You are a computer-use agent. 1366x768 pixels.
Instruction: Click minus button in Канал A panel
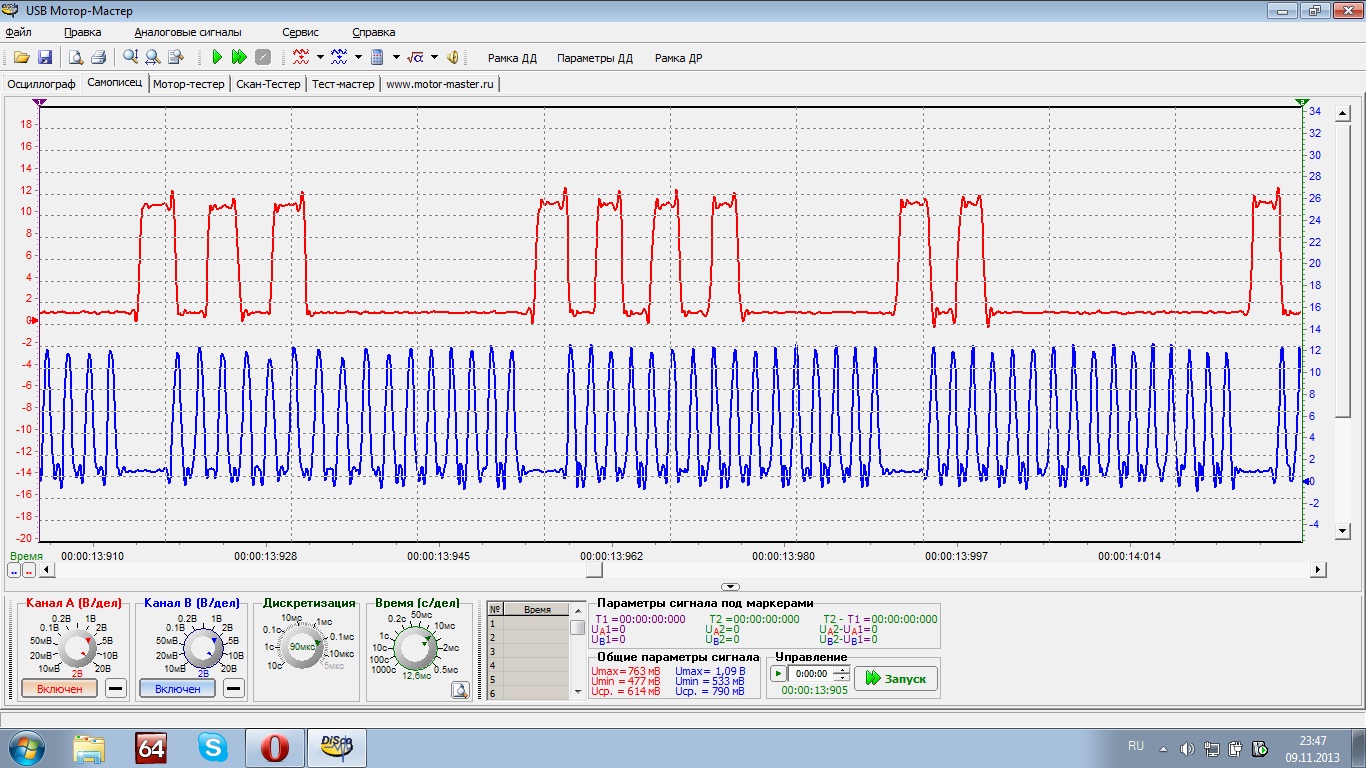[x=116, y=689]
